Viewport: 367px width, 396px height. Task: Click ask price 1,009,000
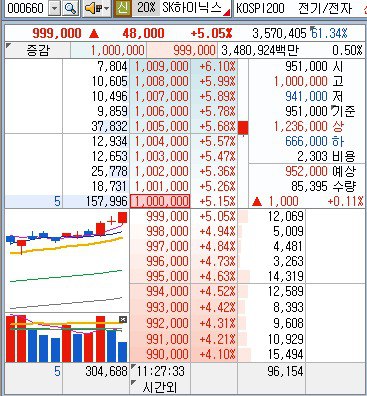(x=161, y=67)
